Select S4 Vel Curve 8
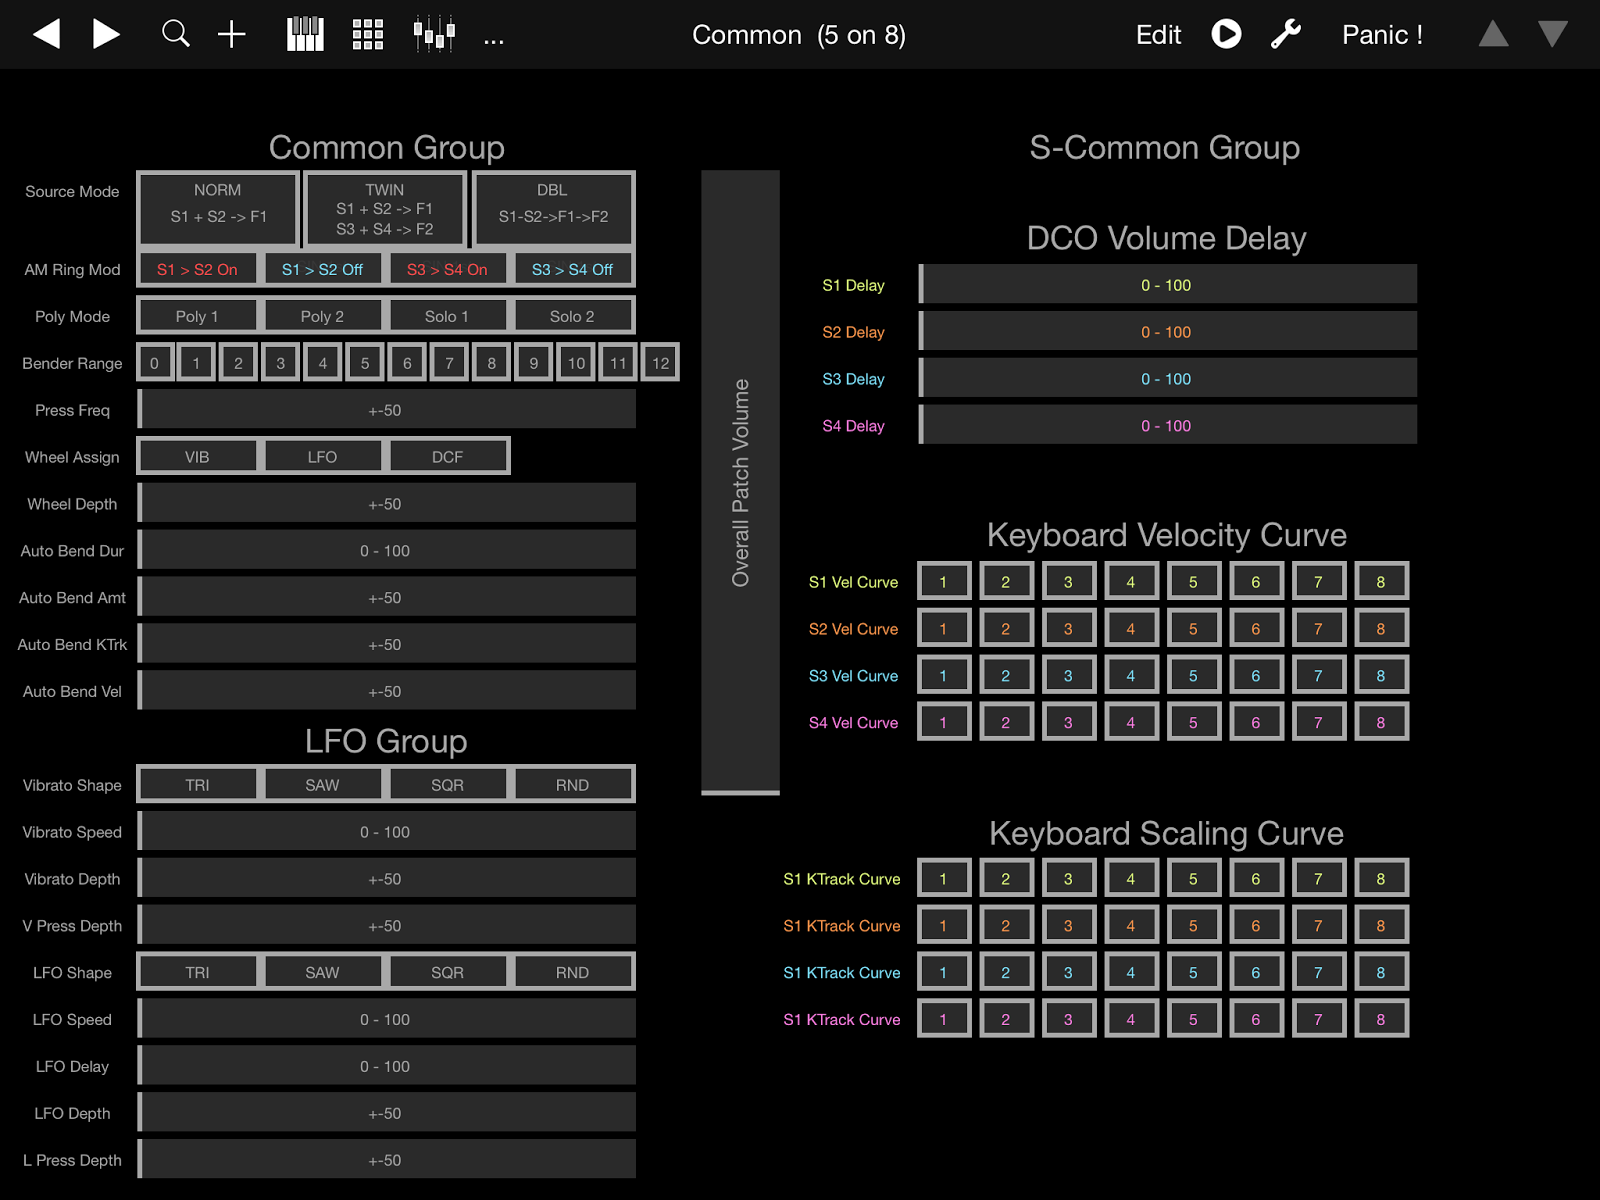Viewport: 1600px width, 1200px height. (x=1381, y=723)
